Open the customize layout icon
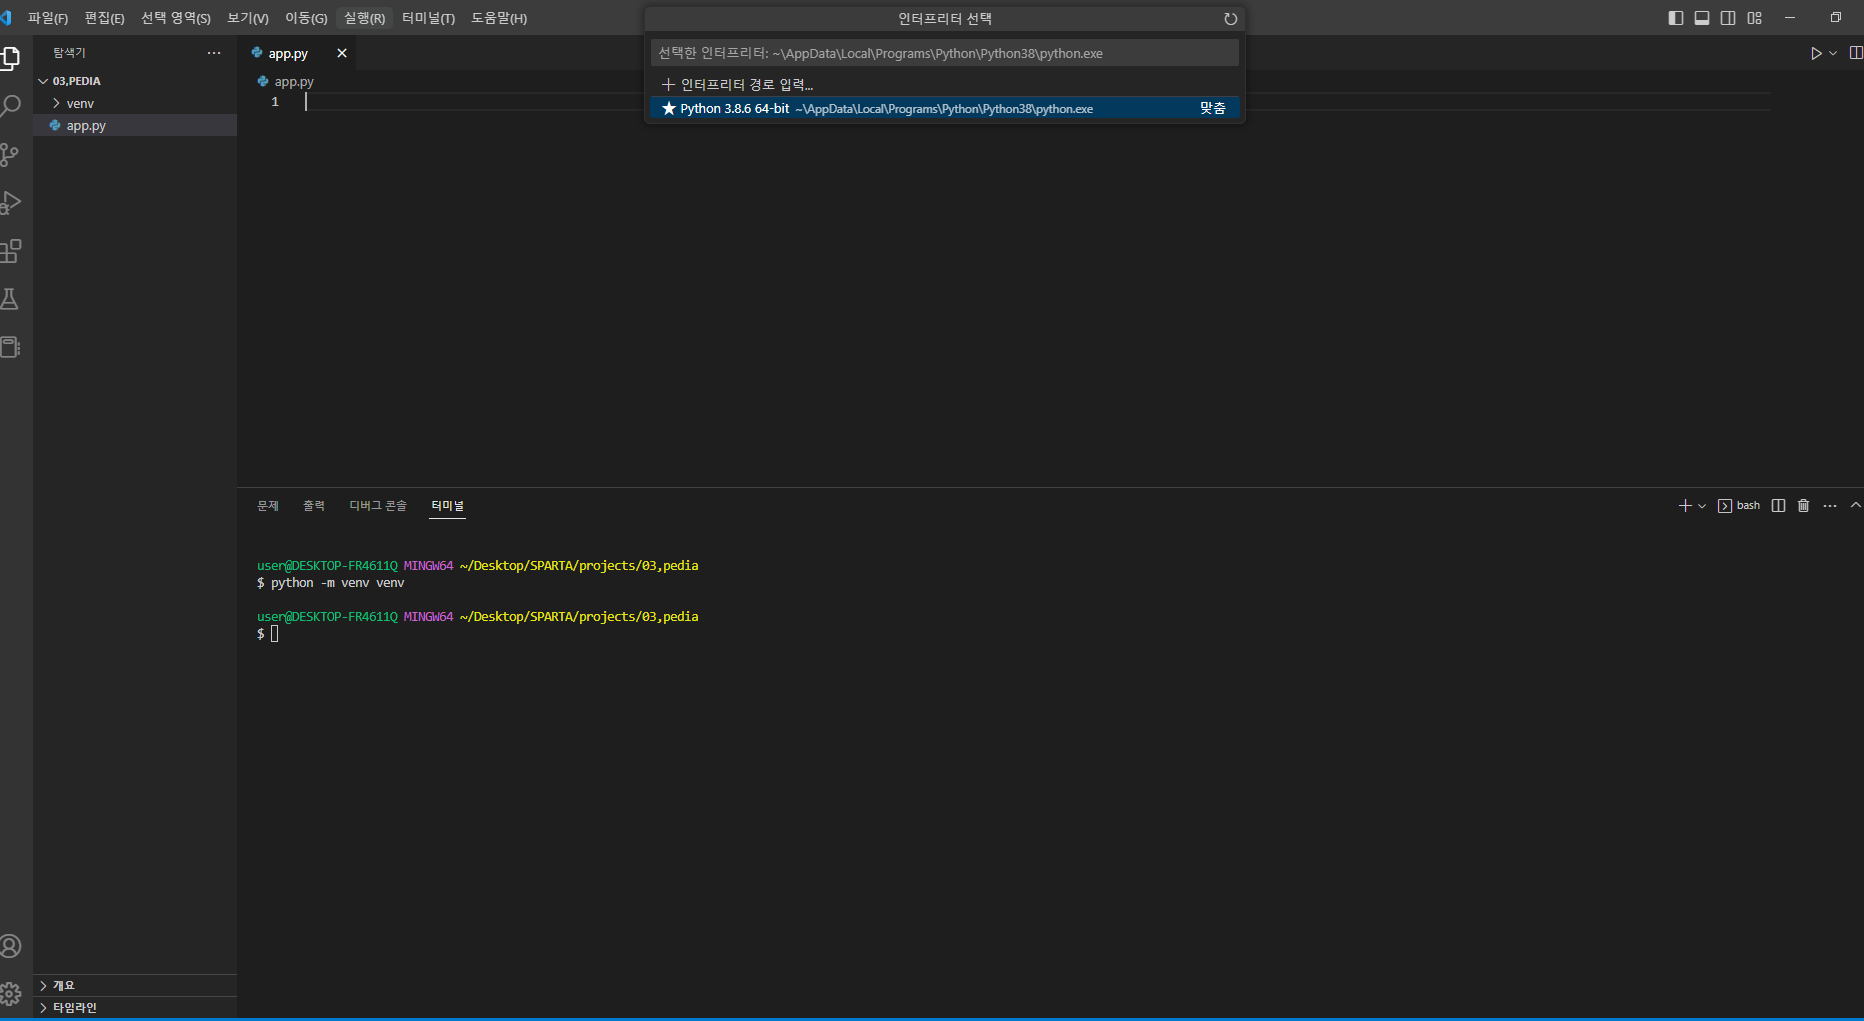The image size is (1864, 1021). pyautogui.click(x=1755, y=18)
